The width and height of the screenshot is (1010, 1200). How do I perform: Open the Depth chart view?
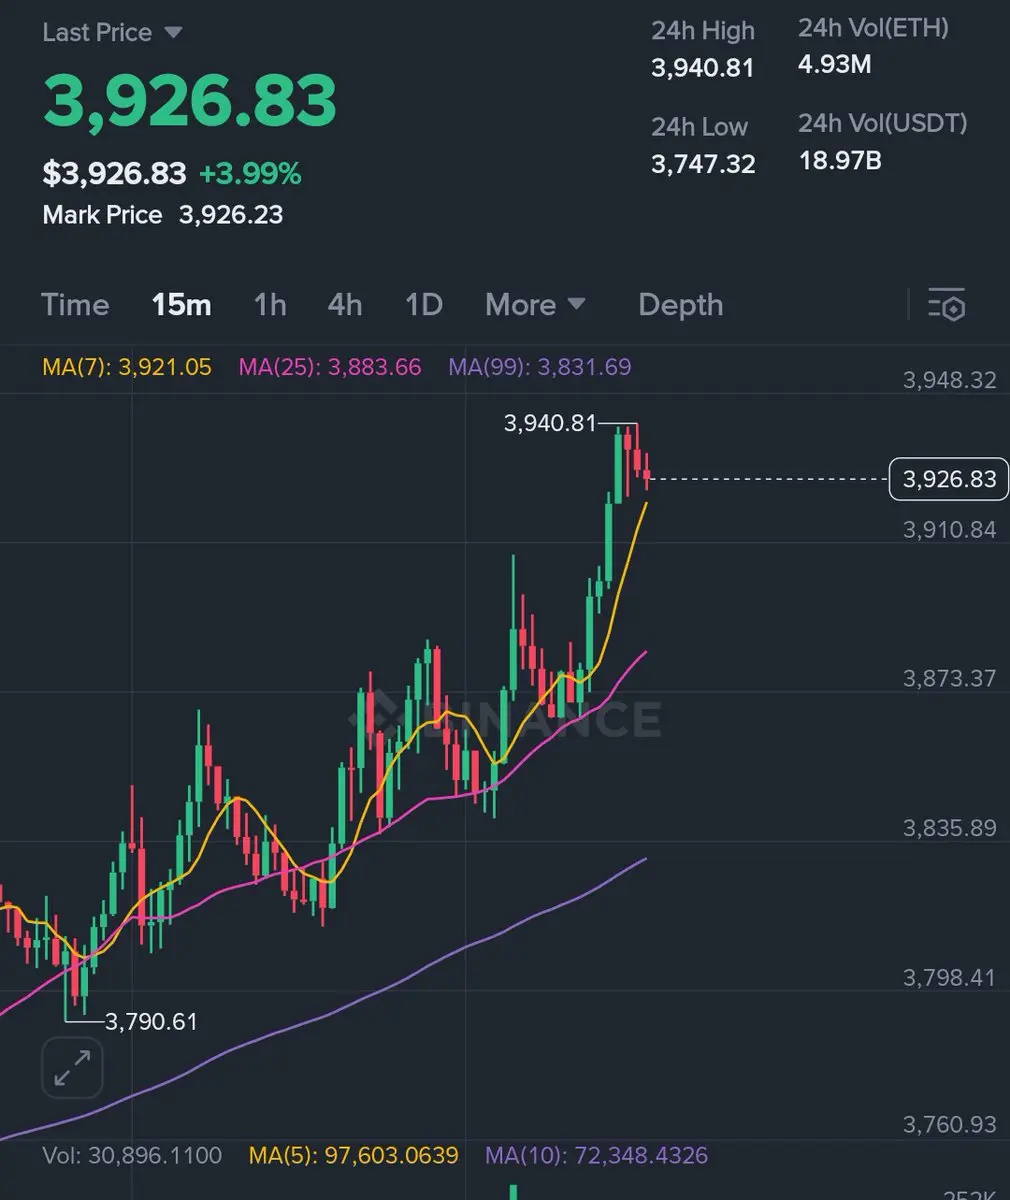(680, 305)
